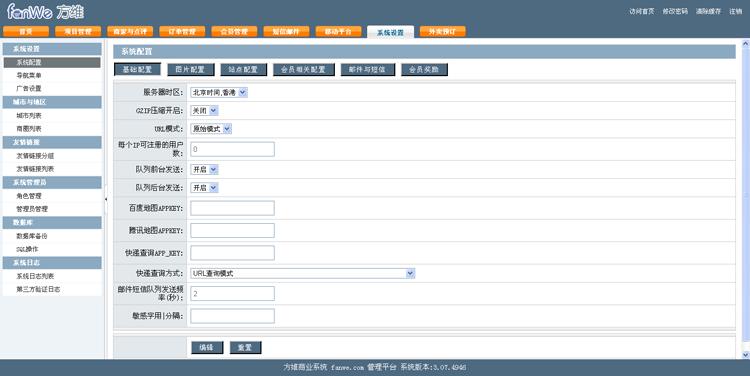Open 数据库备份 in the sidebar

click(52, 236)
